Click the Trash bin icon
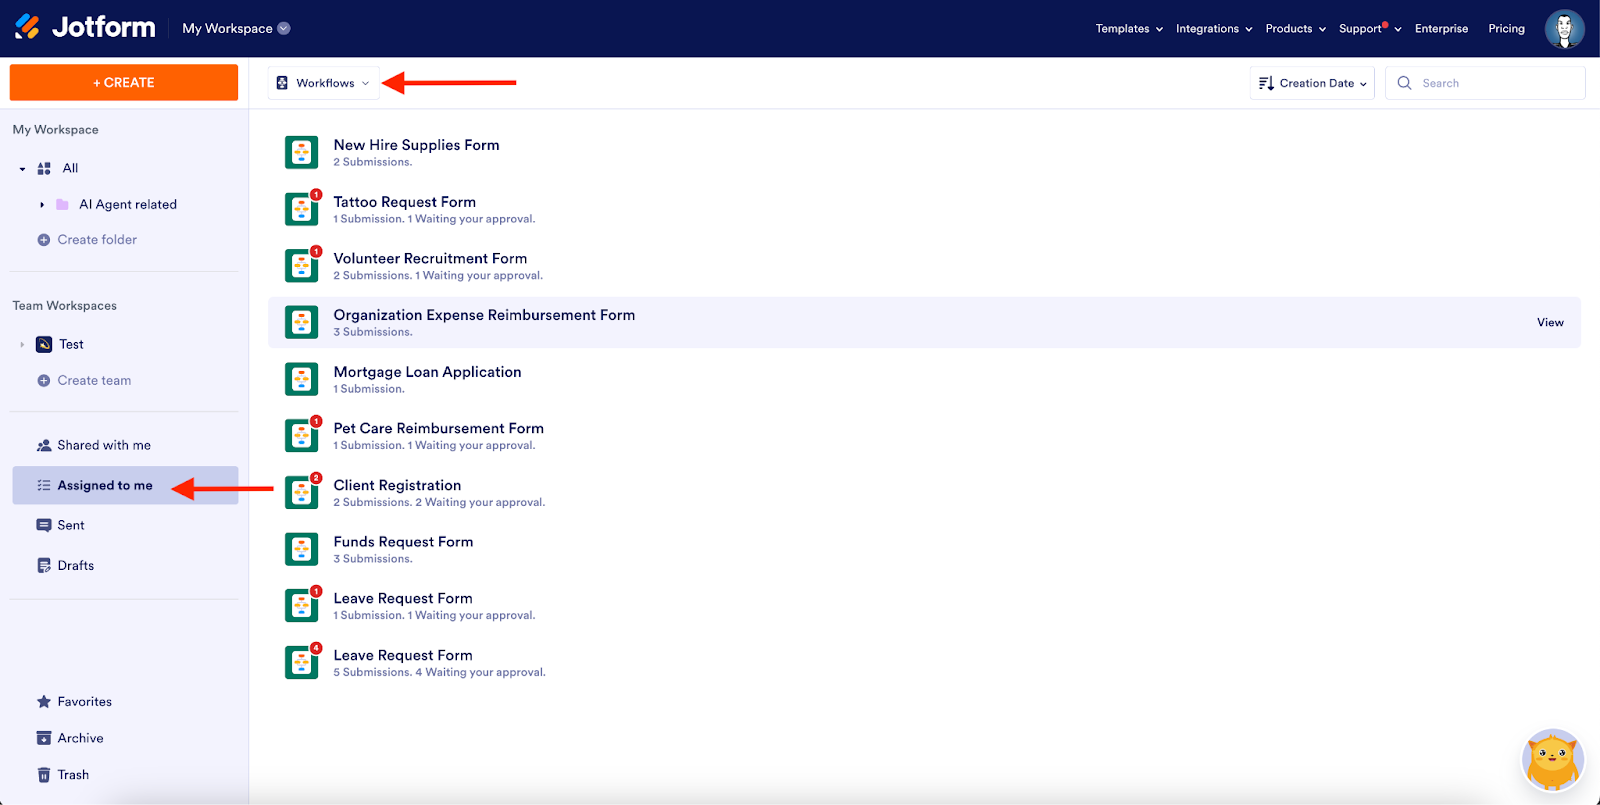 [44, 775]
